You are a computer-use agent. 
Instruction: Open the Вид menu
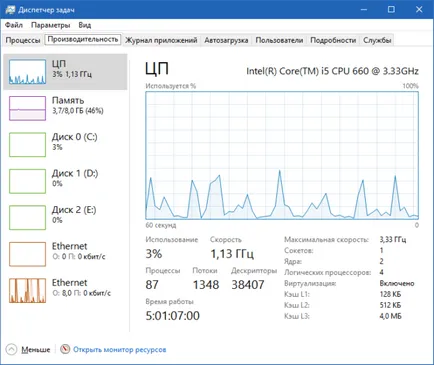click(85, 25)
